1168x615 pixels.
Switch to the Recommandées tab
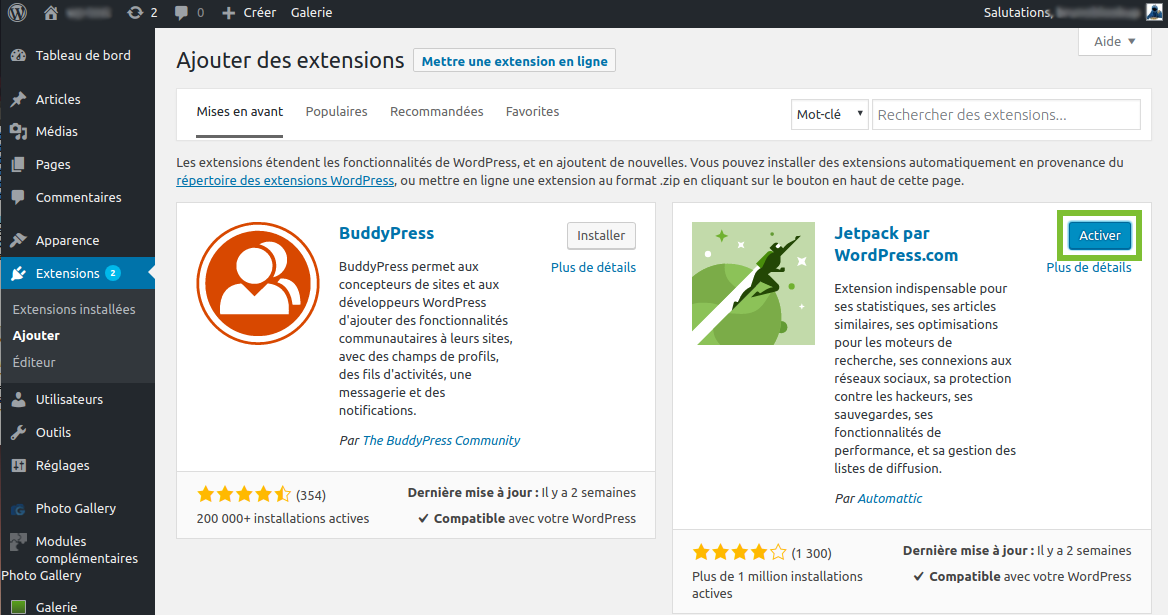click(x=436, y=112)
